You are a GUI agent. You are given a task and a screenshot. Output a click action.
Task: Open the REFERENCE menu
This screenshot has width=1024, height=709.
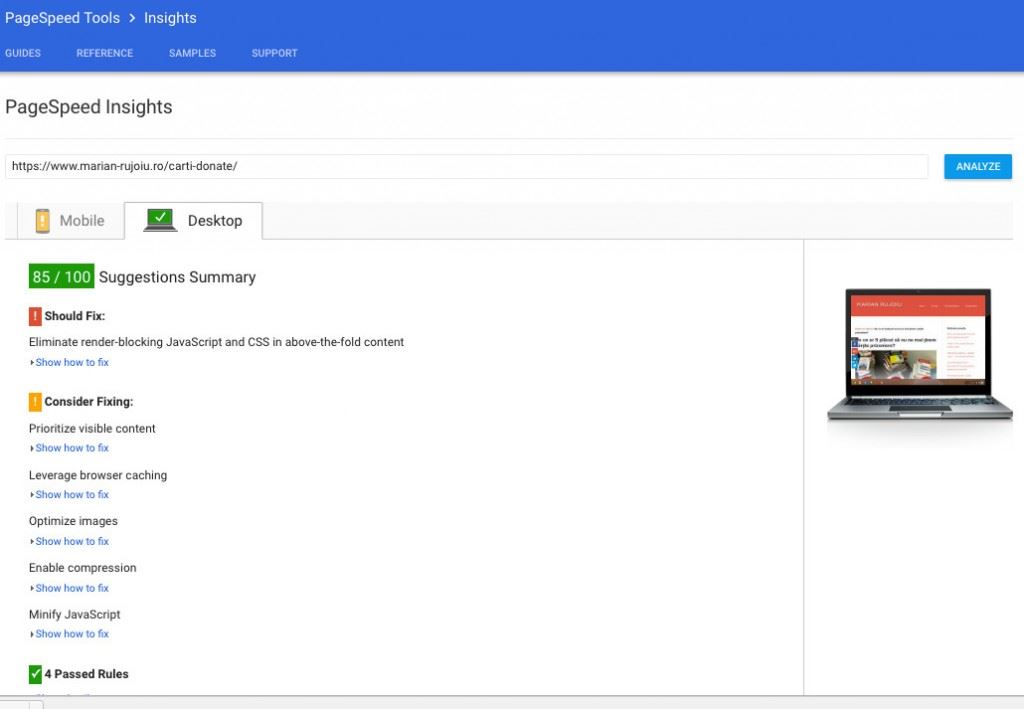coord(104,53)
